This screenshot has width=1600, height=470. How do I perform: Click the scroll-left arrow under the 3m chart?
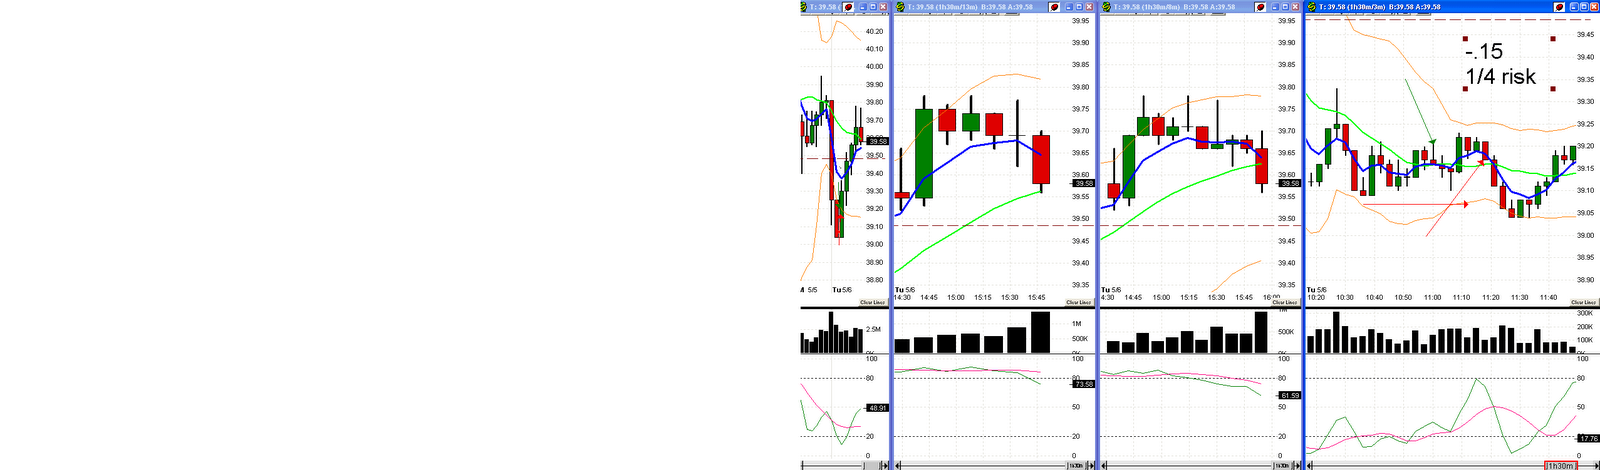pos(1309,465)
